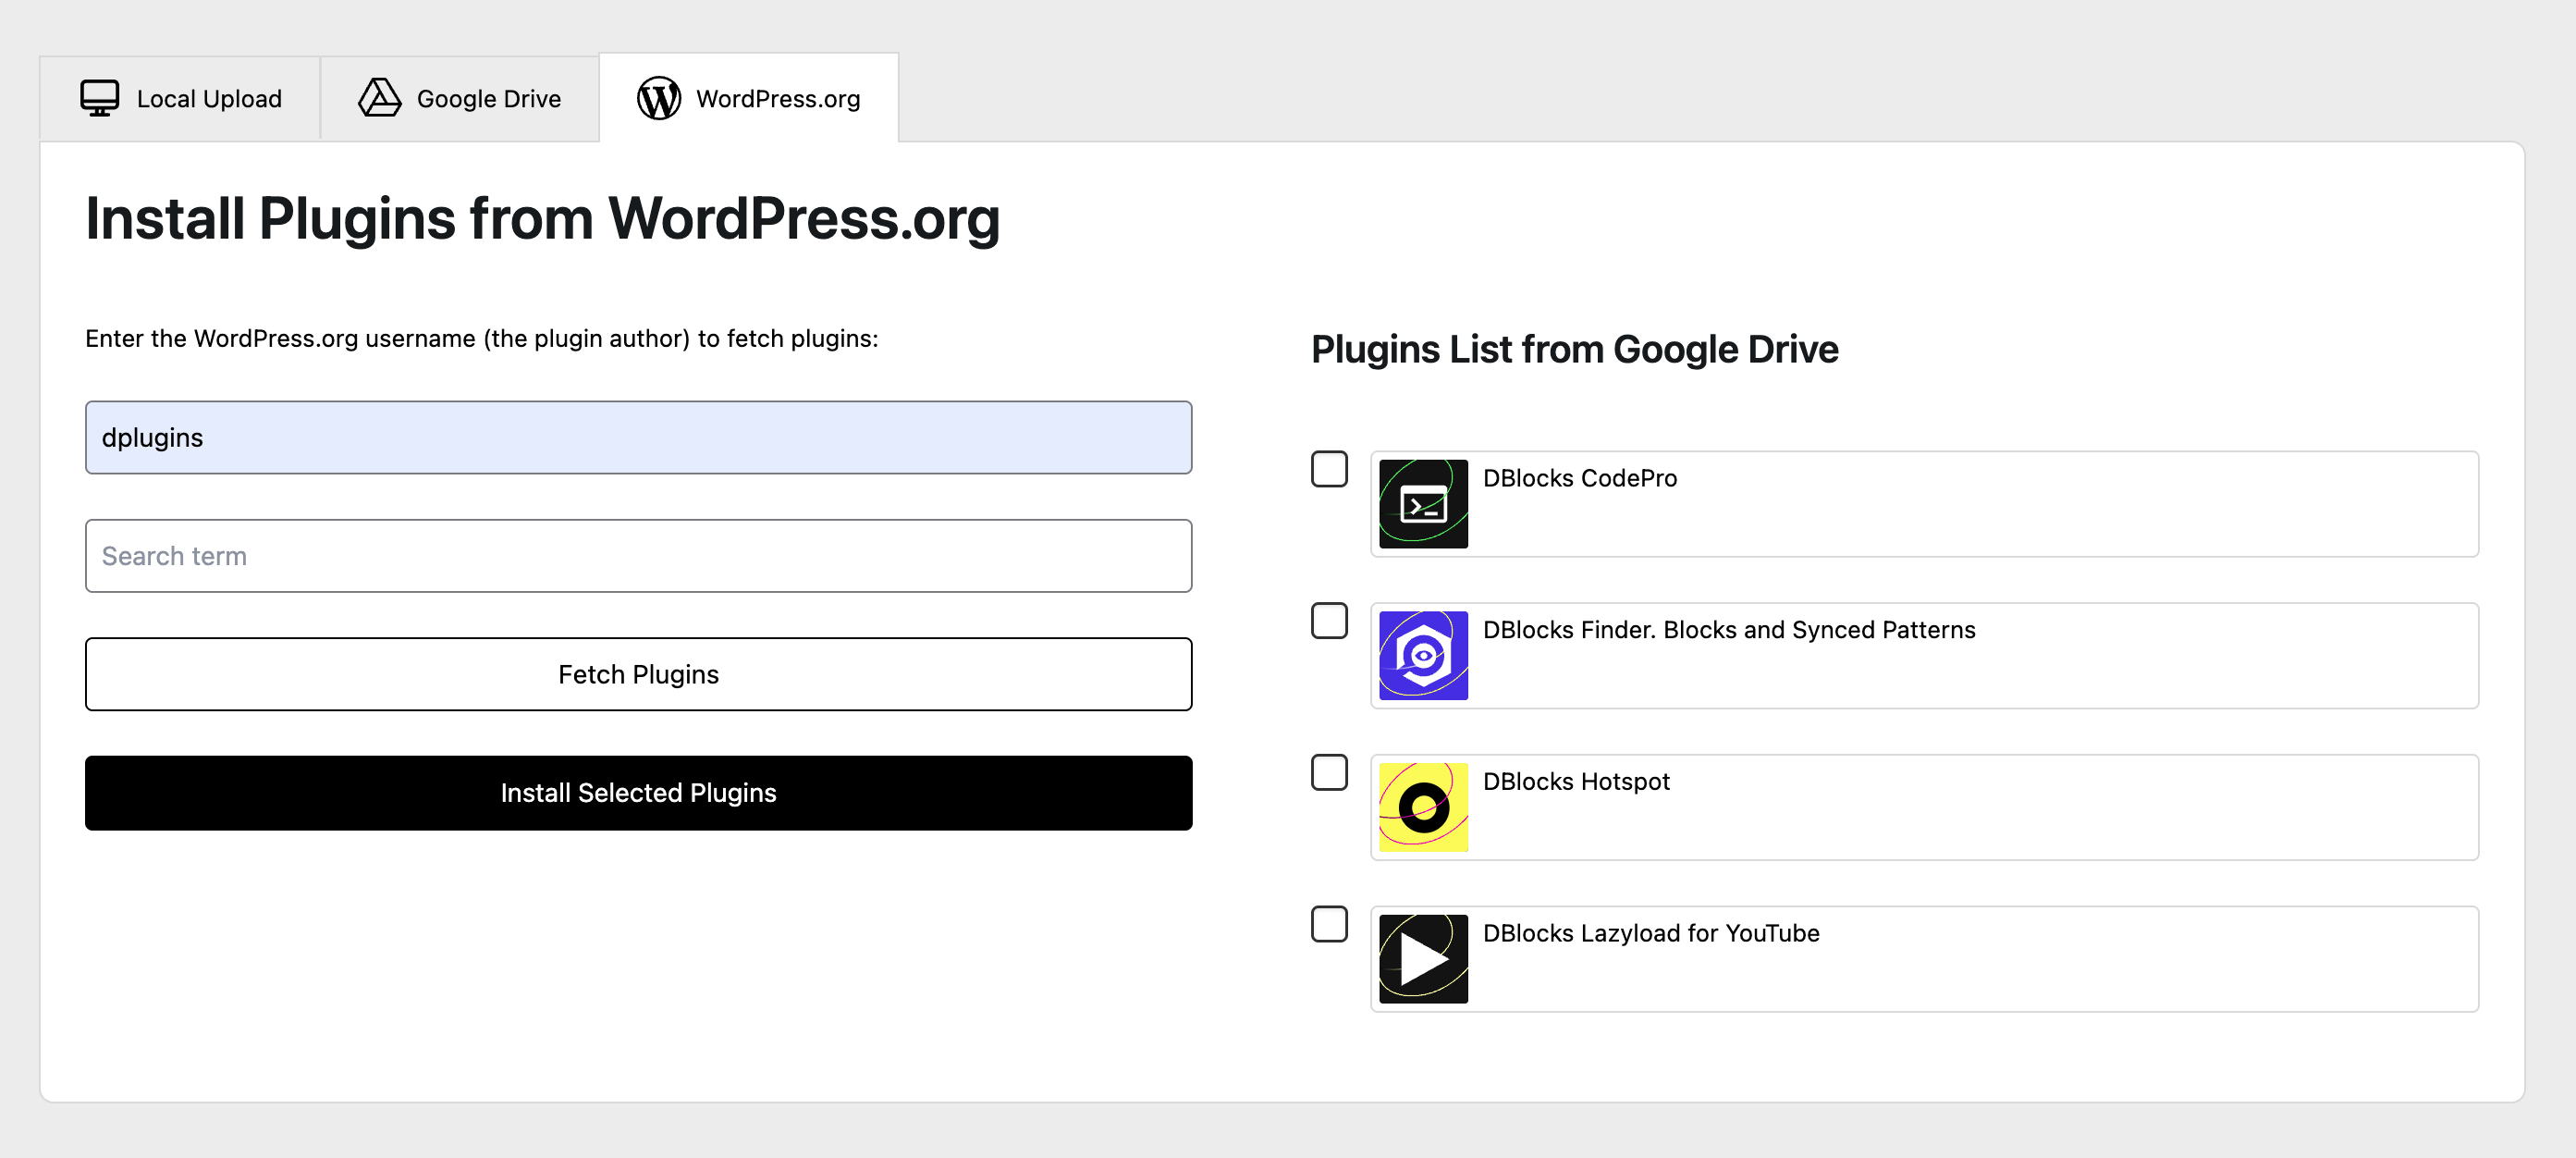
Task: Enable DBlocks Lazyload for YouTube checkbox
Action: click(1329, 924)
